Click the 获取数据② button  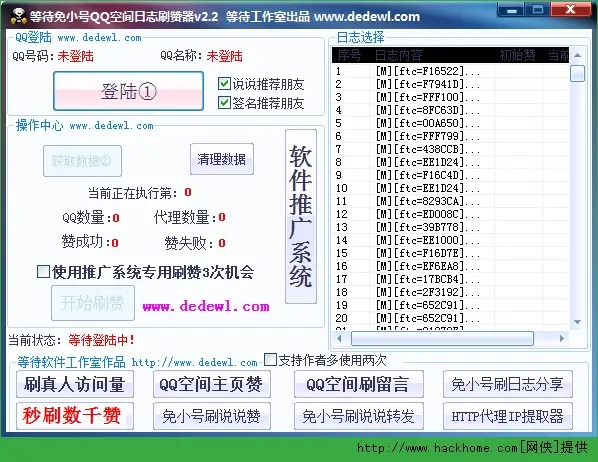82,161
